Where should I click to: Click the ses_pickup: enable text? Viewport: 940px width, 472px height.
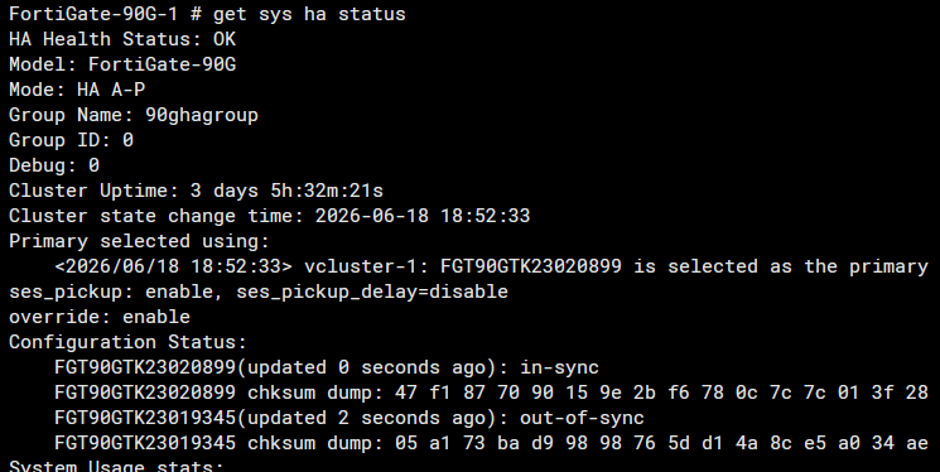click(x=111, y=291)
